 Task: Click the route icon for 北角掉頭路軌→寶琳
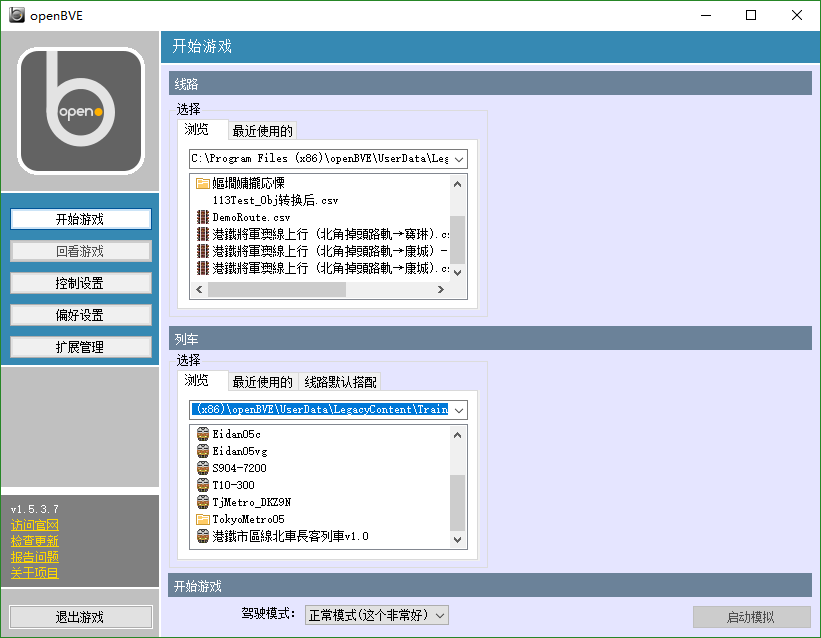(x=203, y=234)
